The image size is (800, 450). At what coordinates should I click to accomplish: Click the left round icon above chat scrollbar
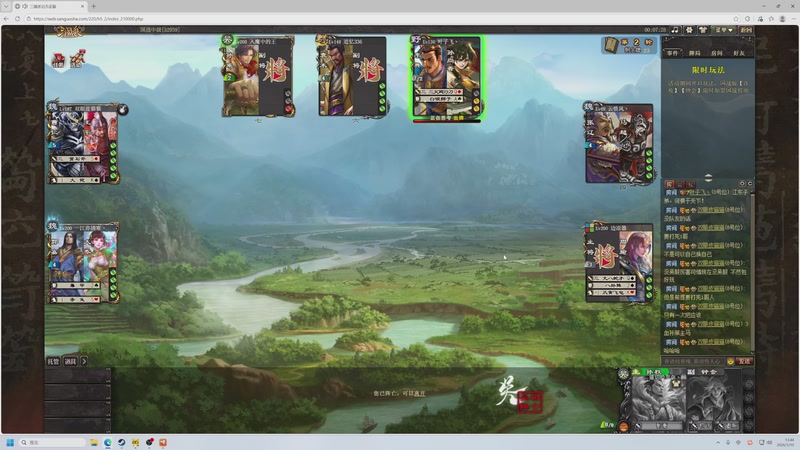pyautogui.click(x=742, y=183)
